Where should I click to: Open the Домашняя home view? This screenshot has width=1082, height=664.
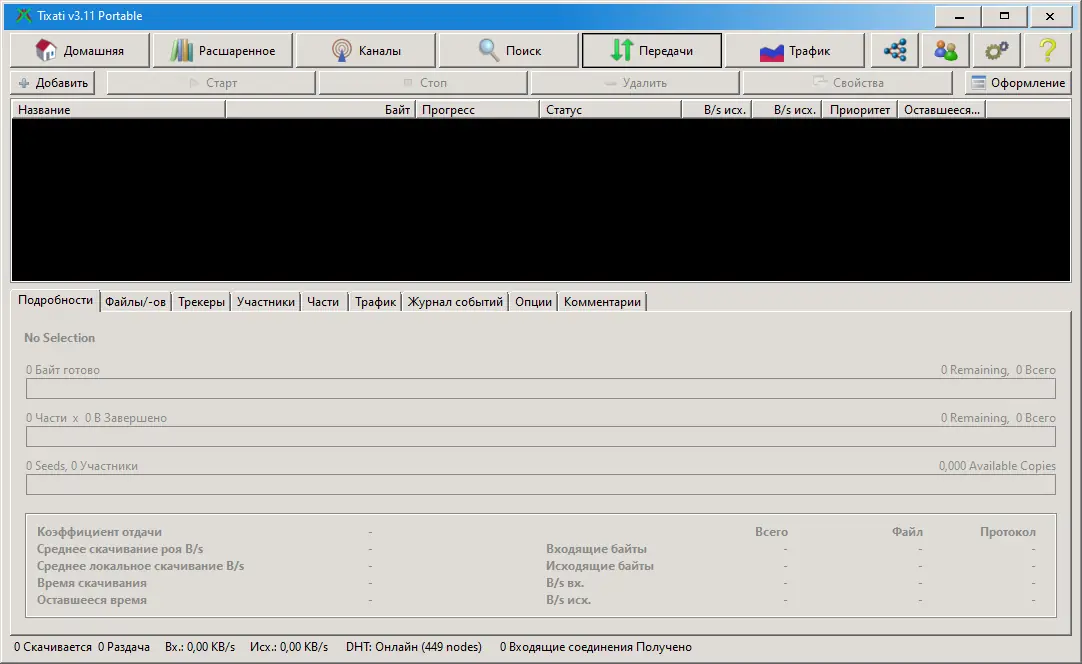(79, 50)
